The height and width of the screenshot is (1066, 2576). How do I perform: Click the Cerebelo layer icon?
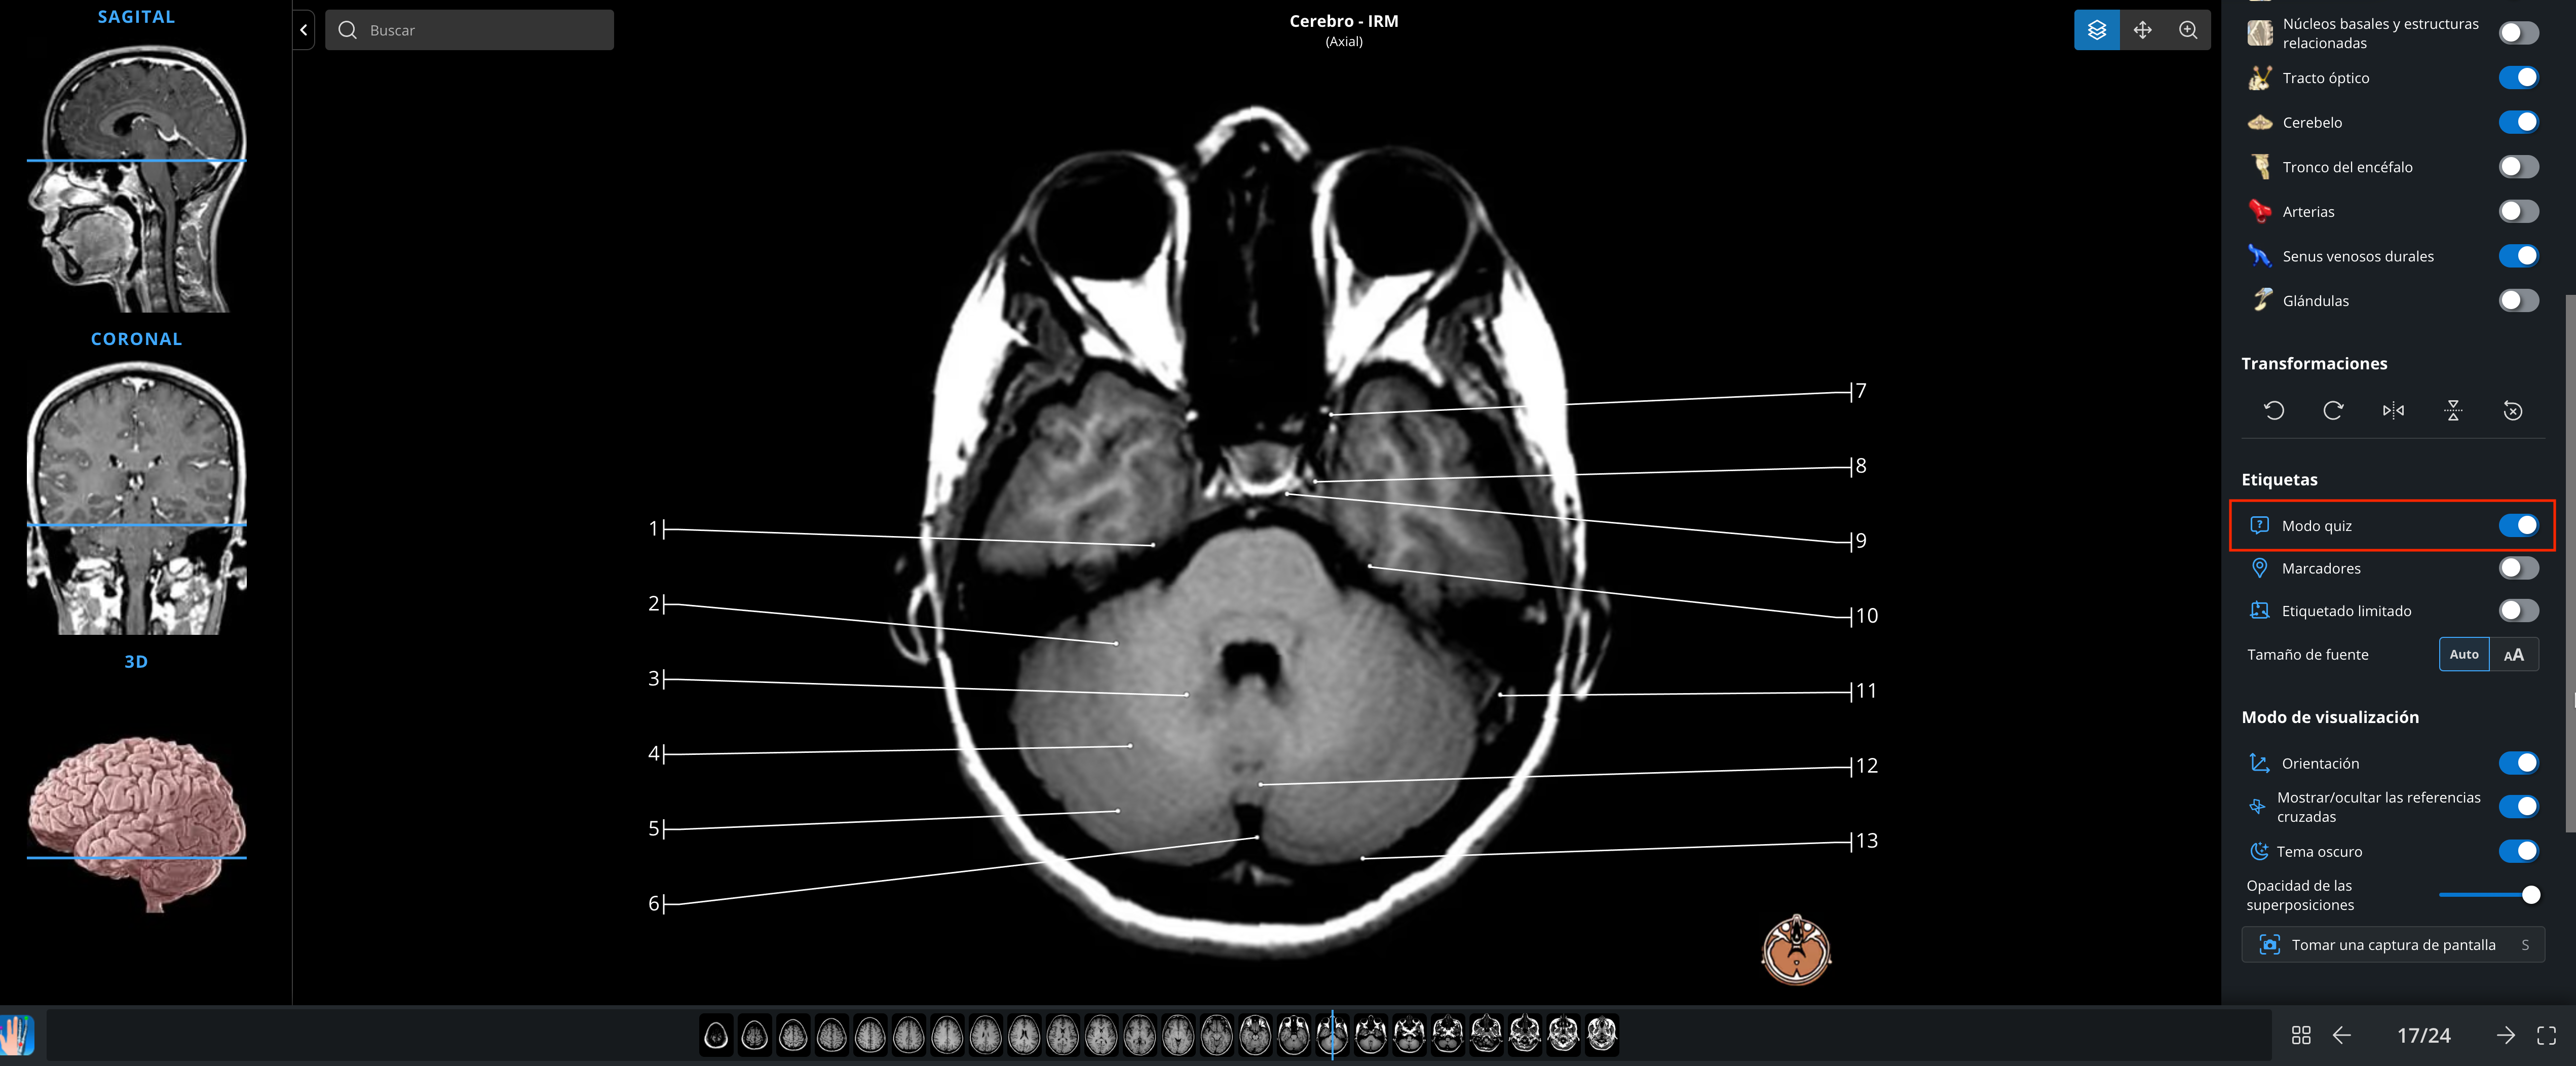coord(2260,122)
